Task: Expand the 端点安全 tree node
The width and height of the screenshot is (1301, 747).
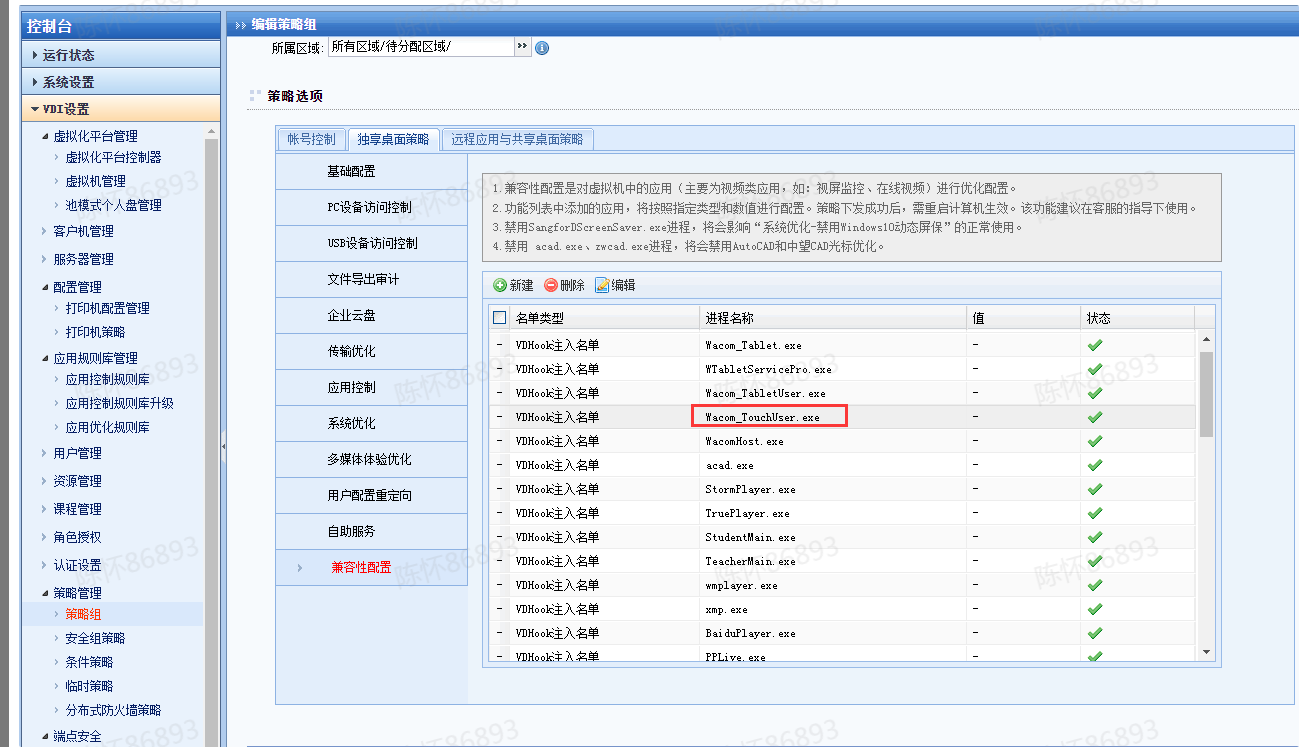Action: (x=44, y=737)
